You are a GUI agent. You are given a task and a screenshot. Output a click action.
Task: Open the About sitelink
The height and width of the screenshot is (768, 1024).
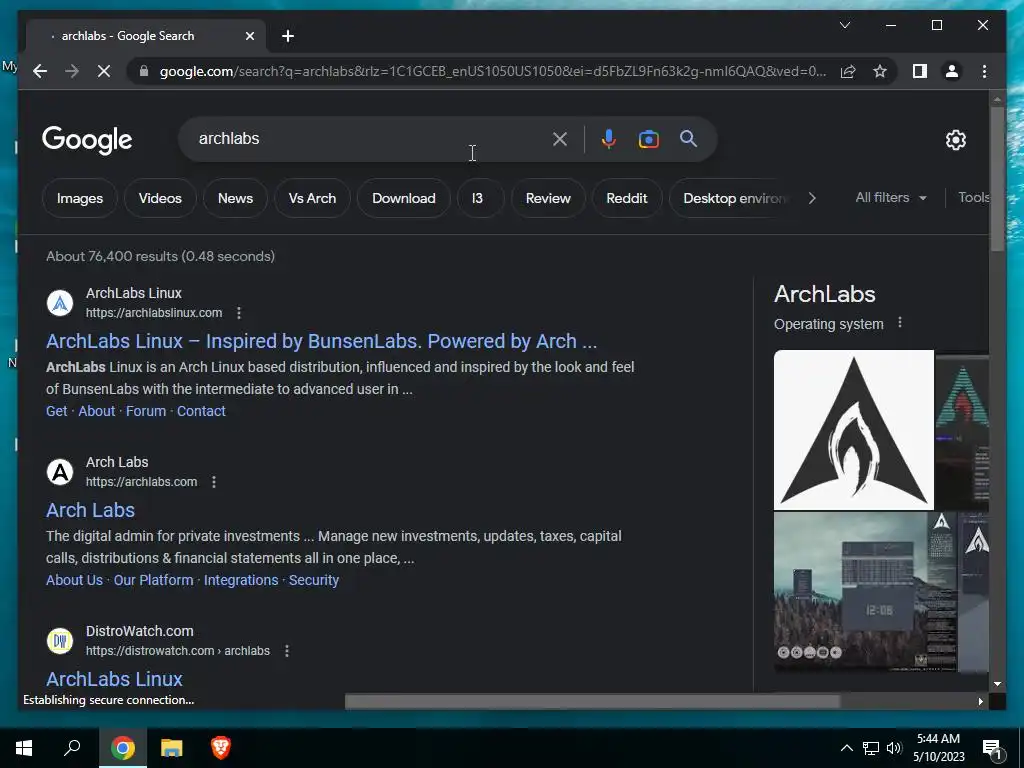(97, 411)
